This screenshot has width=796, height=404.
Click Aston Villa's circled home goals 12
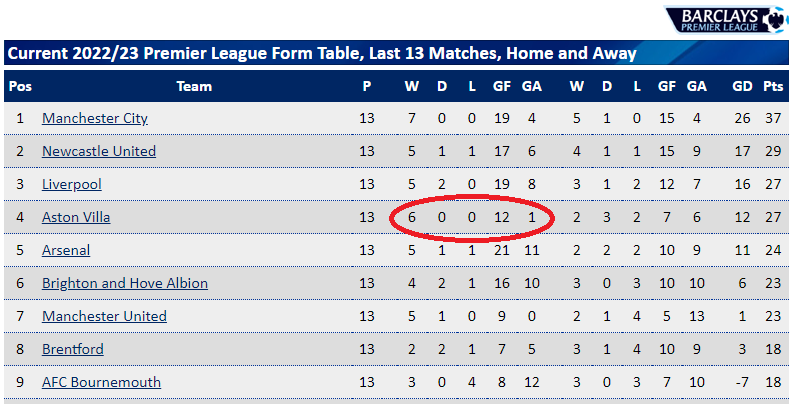click(502, 217)
